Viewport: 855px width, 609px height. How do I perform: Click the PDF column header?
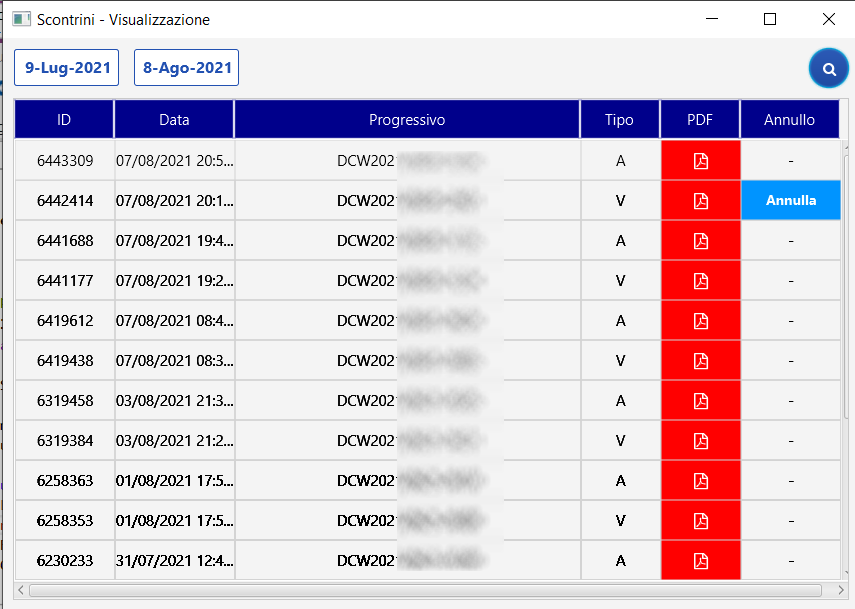click(700, 119)
